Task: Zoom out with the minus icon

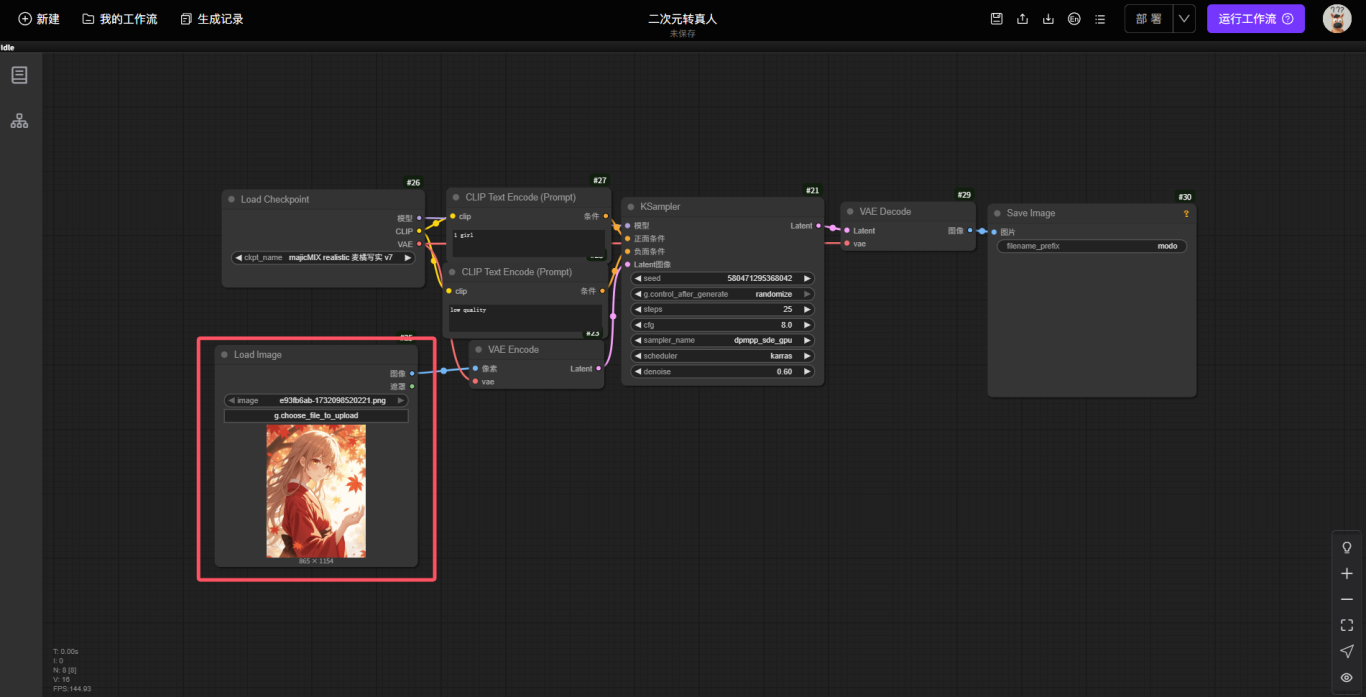Action: coord(1347,599)
